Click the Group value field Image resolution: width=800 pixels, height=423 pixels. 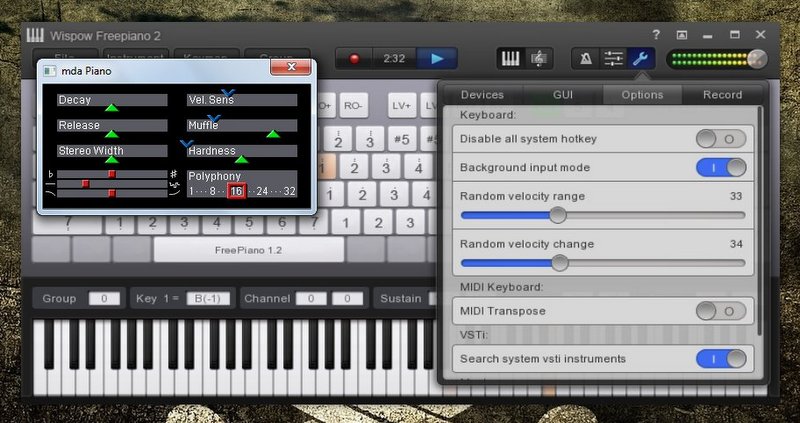(104, 298)
